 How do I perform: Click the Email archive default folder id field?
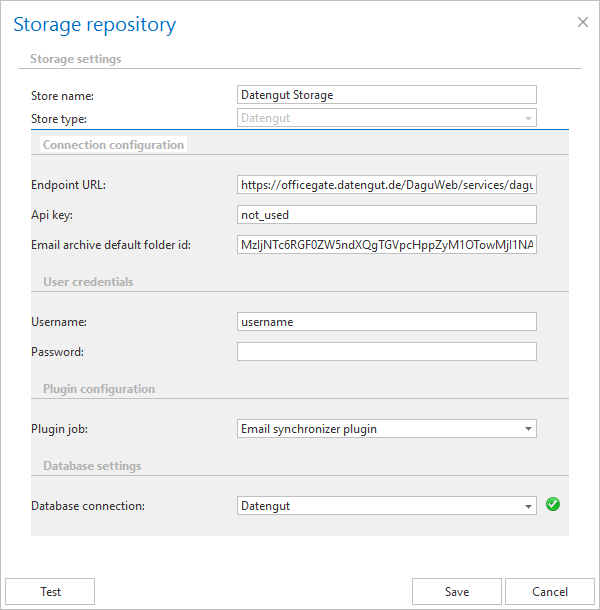[x=386, y=244]
